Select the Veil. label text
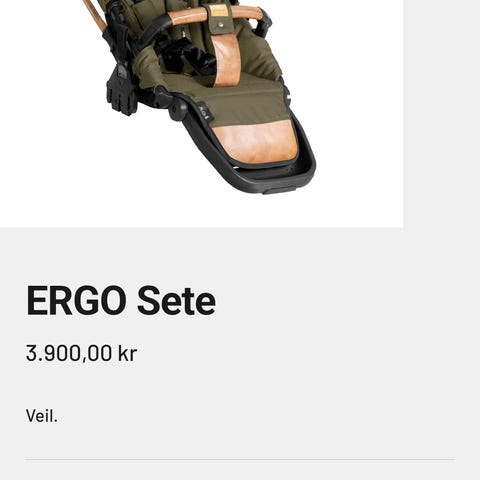This screenshot has height=480, width=480. click(42, 416)
